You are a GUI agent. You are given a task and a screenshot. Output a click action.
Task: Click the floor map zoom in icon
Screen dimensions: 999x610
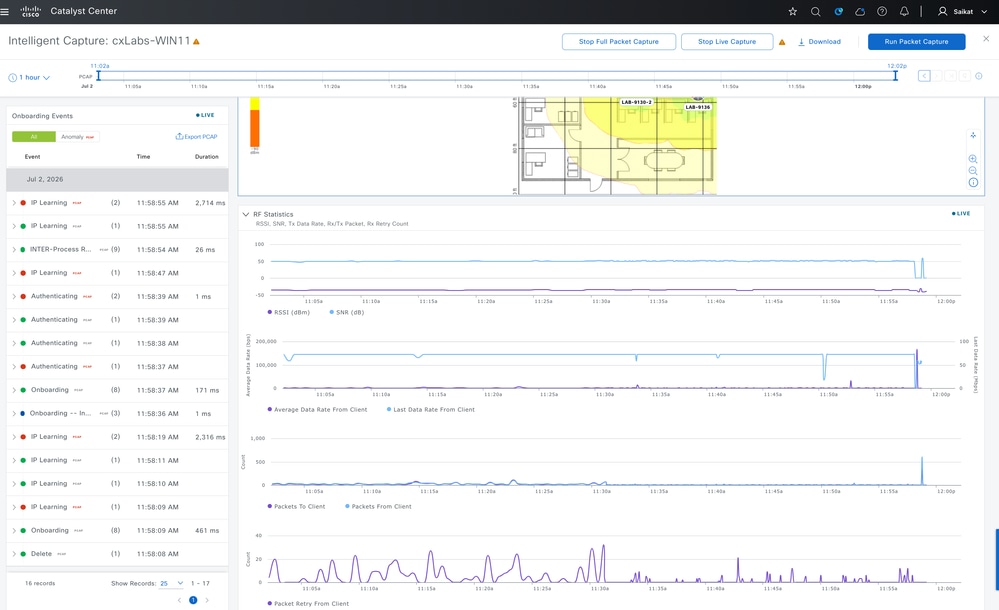973,159
